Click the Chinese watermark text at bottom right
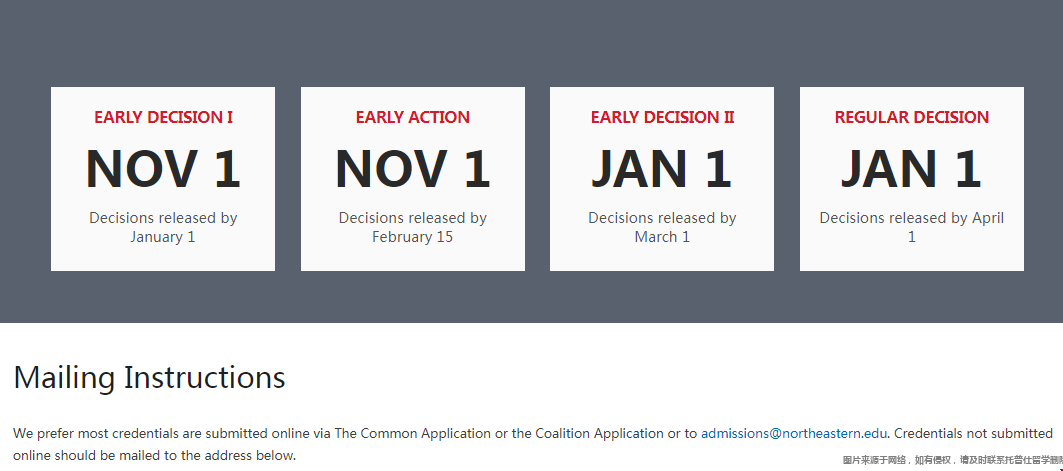Screen dimensions: 1063x471 click(952, 460)
